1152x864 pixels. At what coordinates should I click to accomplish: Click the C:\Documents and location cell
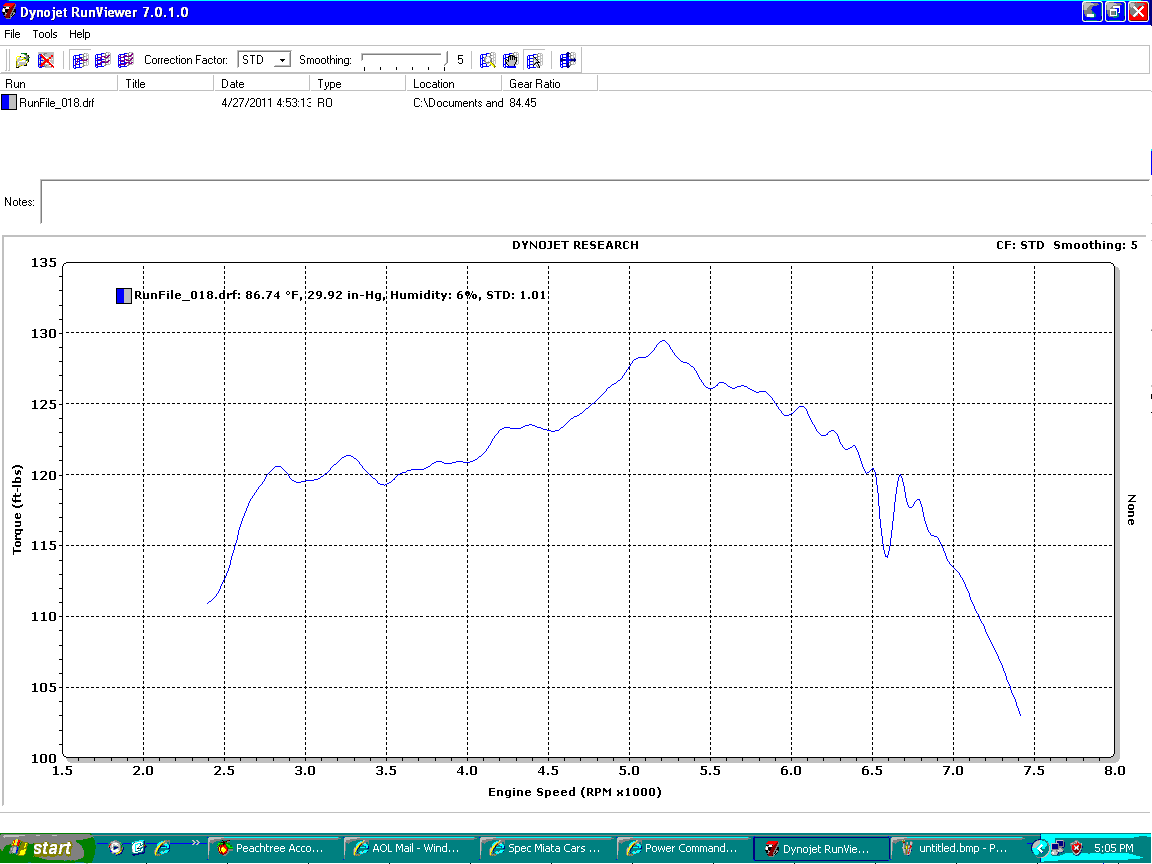[458, 103]
